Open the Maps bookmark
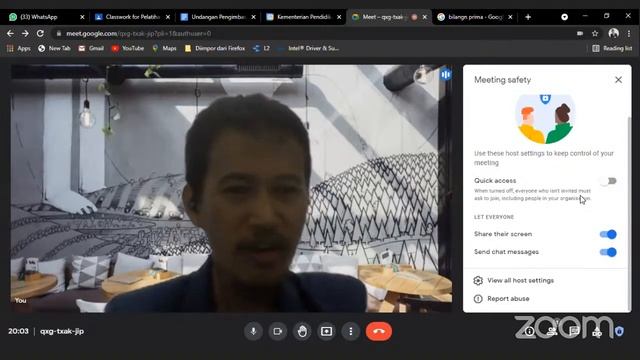This screenshot has height=360, width=640. (164, 48)
